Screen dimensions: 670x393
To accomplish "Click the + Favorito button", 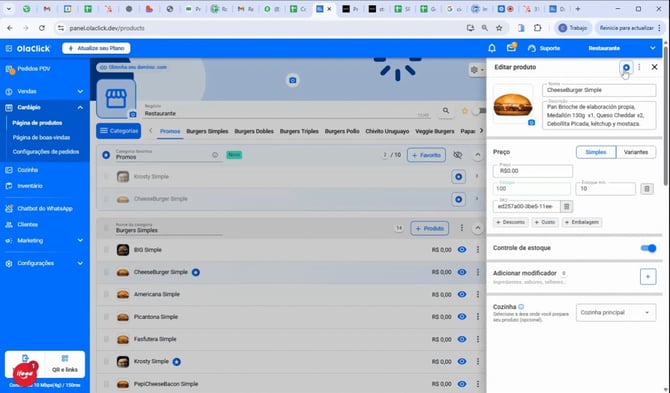I will [x=426, y=155].
